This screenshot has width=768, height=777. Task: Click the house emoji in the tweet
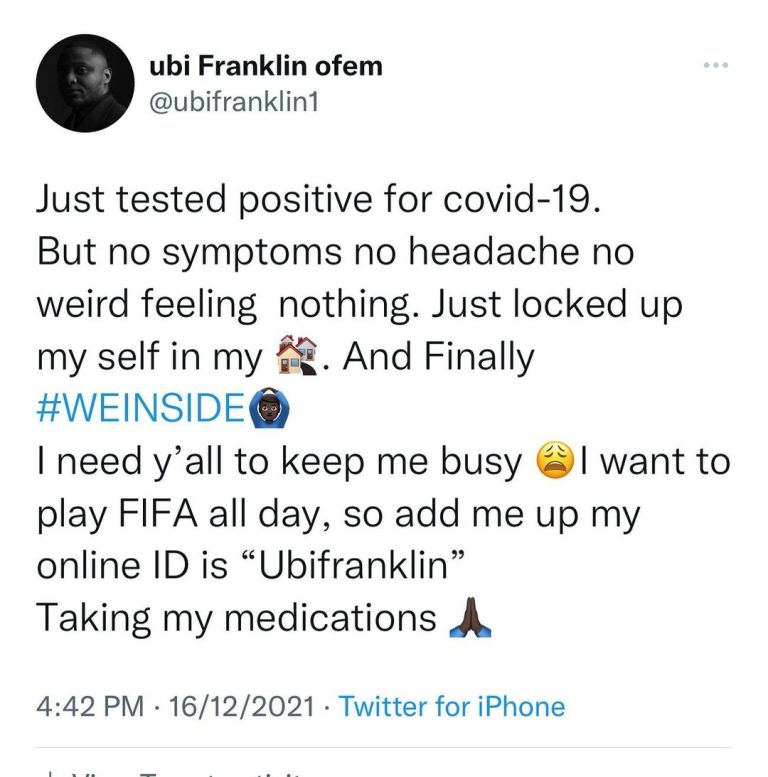pyautogui.click(x=295, y=355)
